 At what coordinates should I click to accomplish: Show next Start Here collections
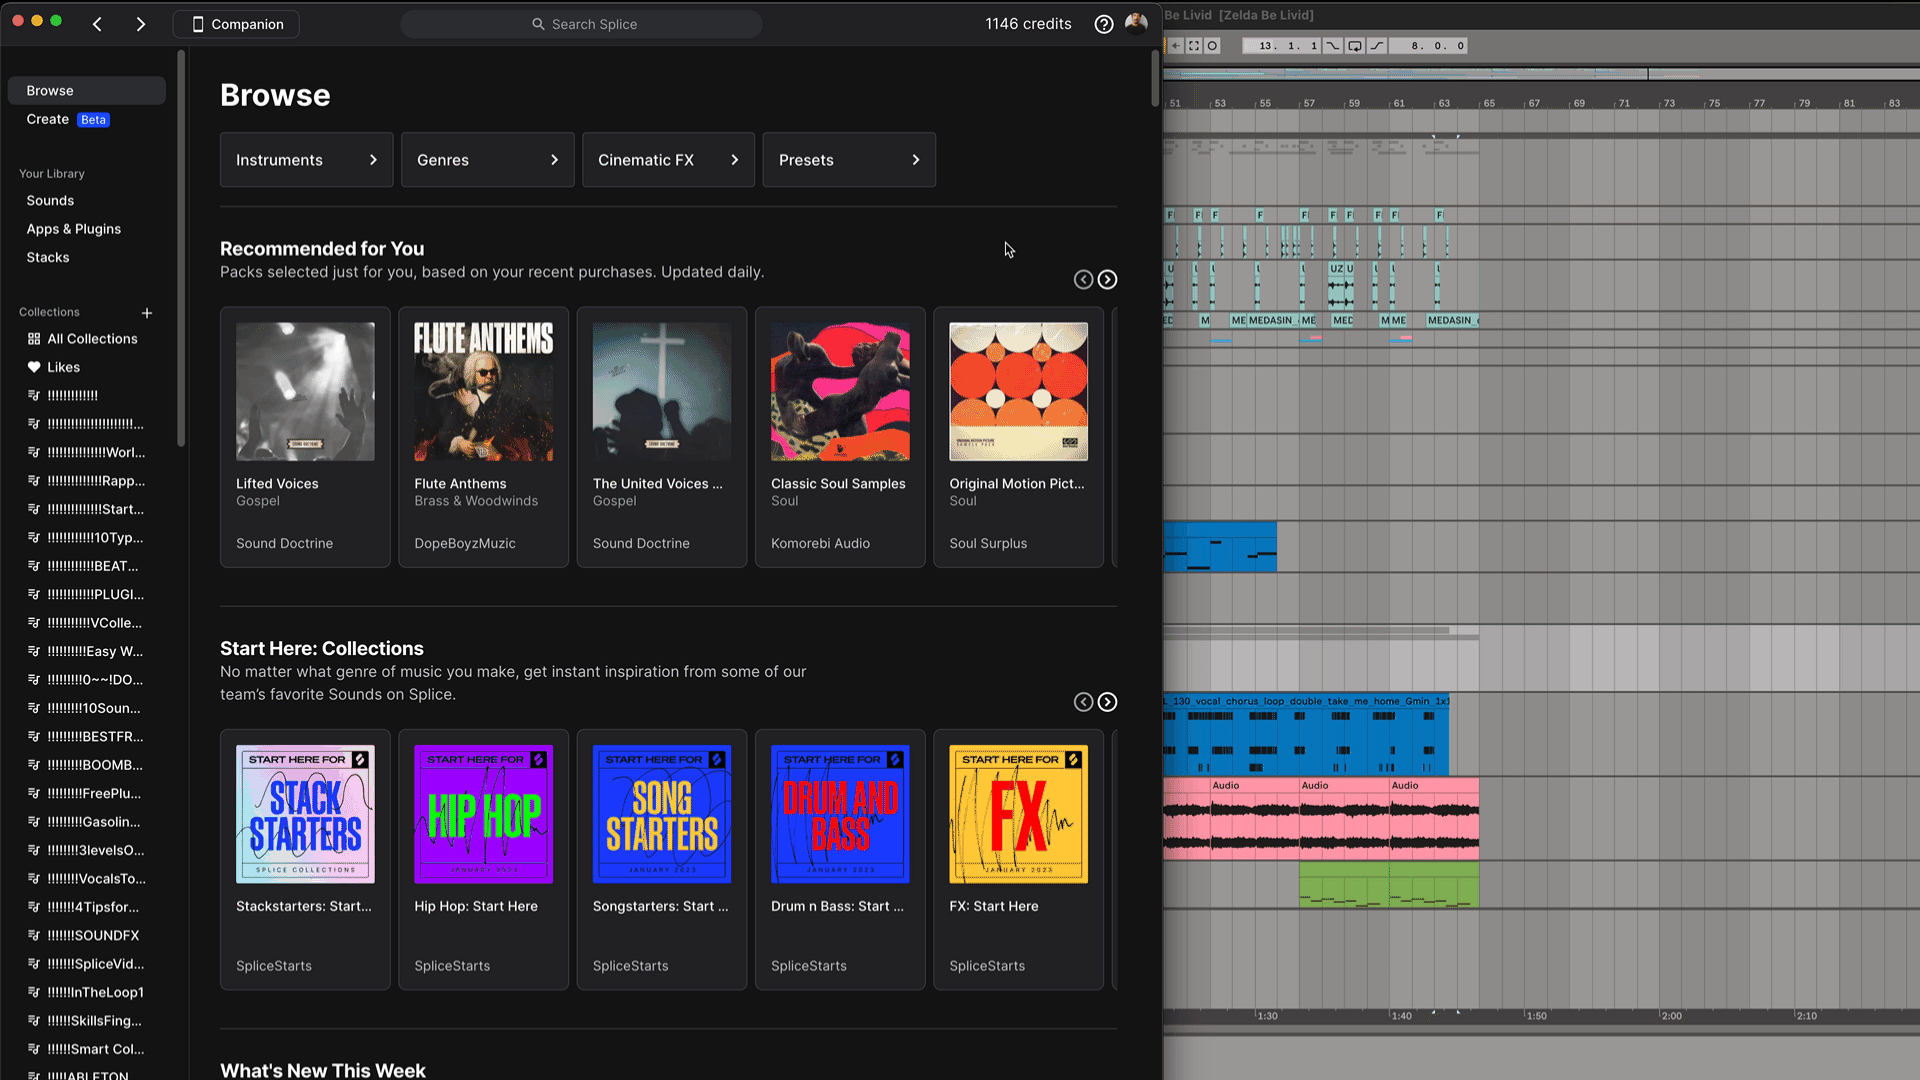click(x=1107, y=702)
